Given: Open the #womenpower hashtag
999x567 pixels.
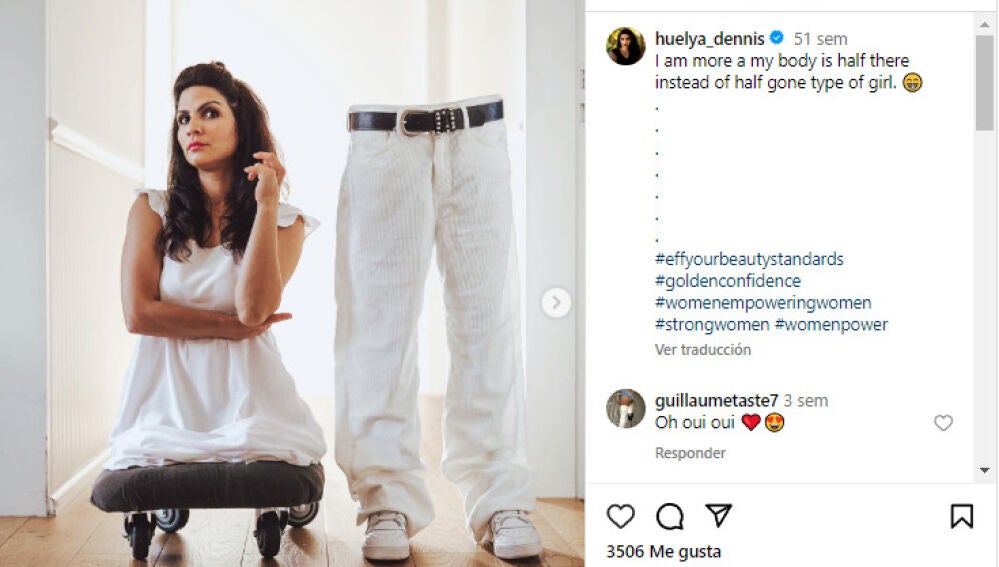Looking at the screenshot, I should 831,324.
